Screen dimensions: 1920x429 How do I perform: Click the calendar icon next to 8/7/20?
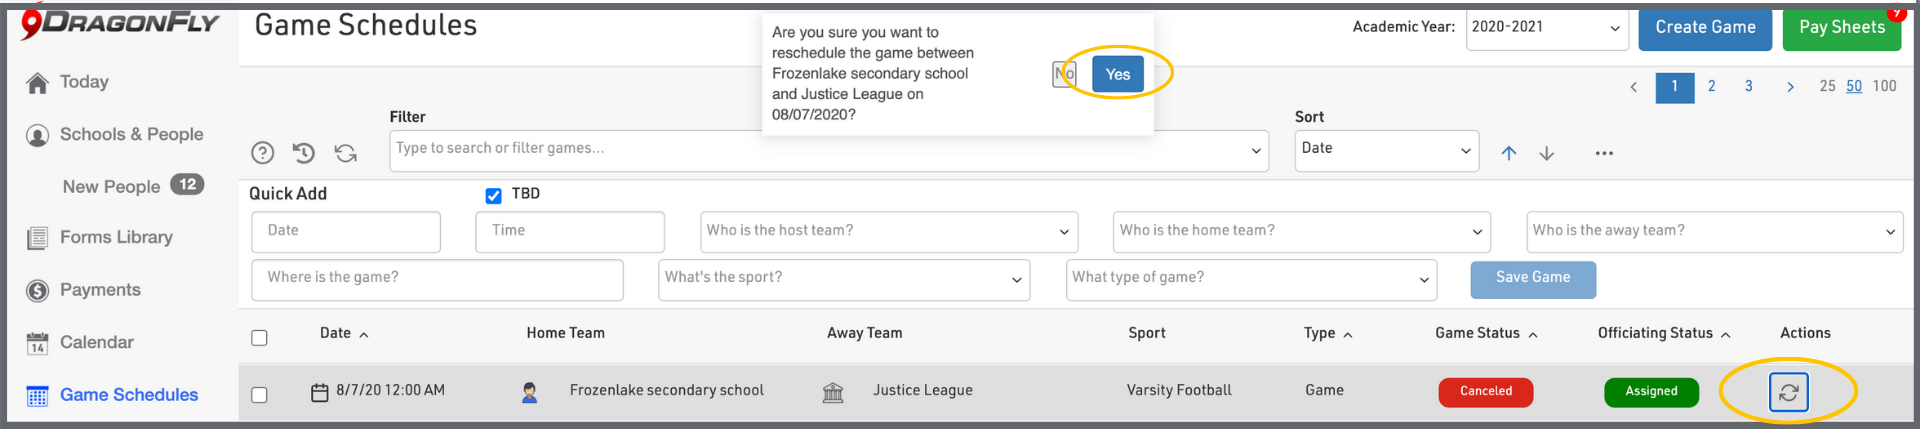[320, 392]
